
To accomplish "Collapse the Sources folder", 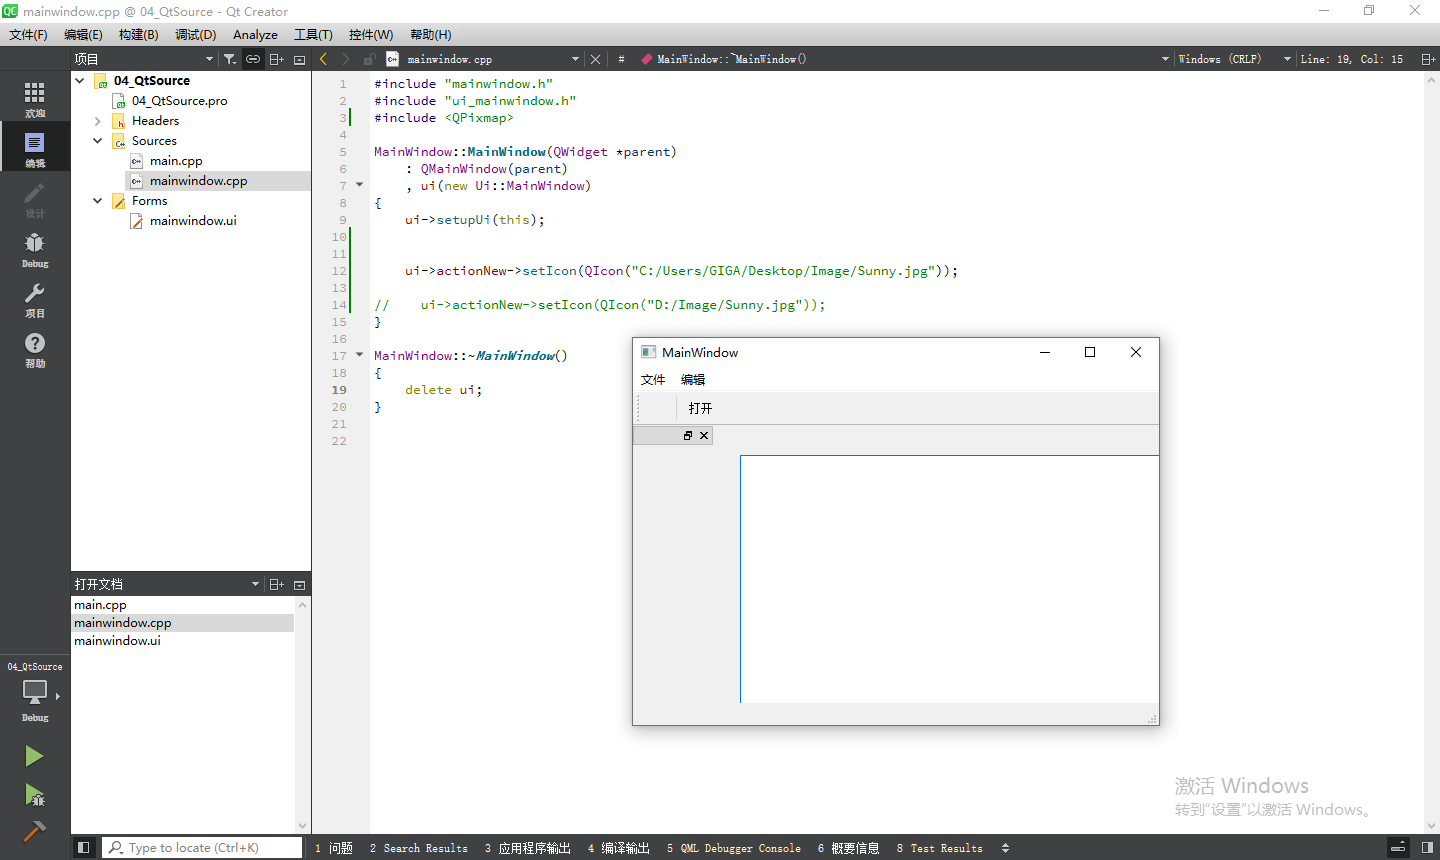I will [98, 141].
